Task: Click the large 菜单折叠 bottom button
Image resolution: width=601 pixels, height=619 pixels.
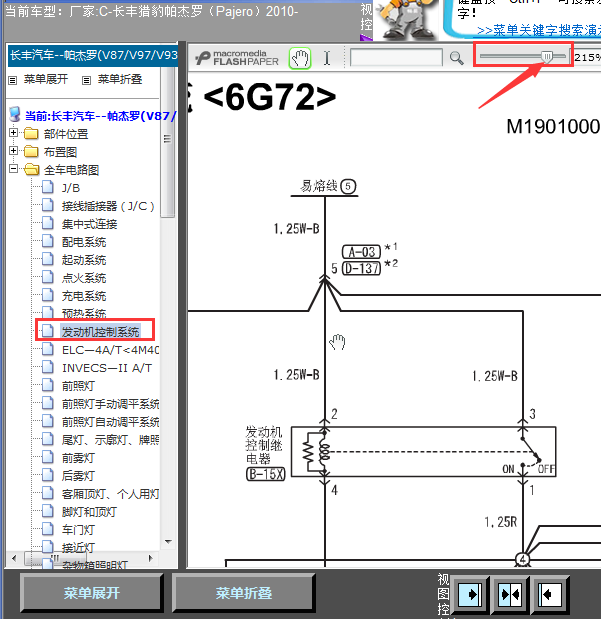Action: pos(244,593)
